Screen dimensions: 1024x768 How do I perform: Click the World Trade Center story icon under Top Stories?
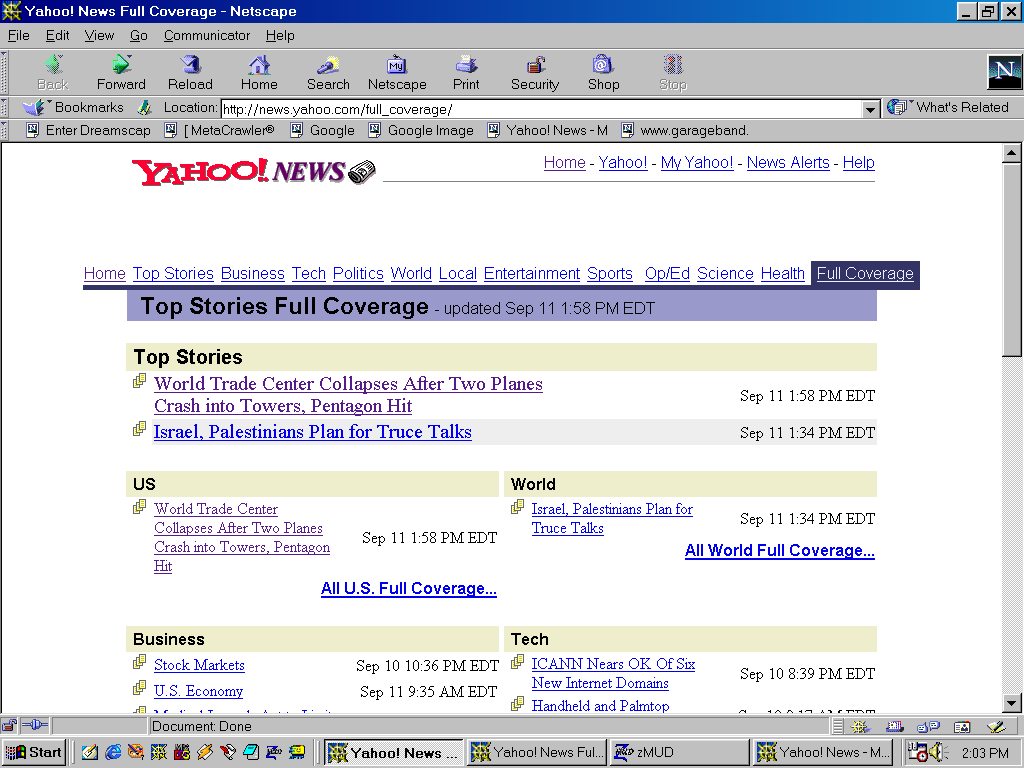139,381
